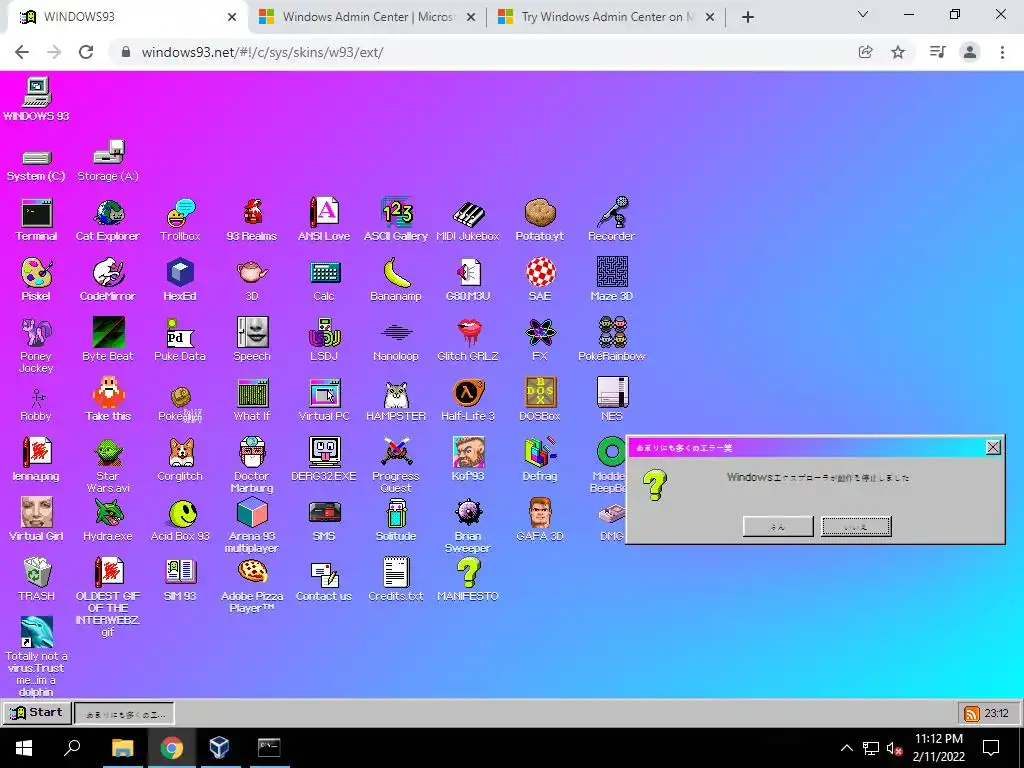Click the RSS feed tray icon

(x=971, y=714)
